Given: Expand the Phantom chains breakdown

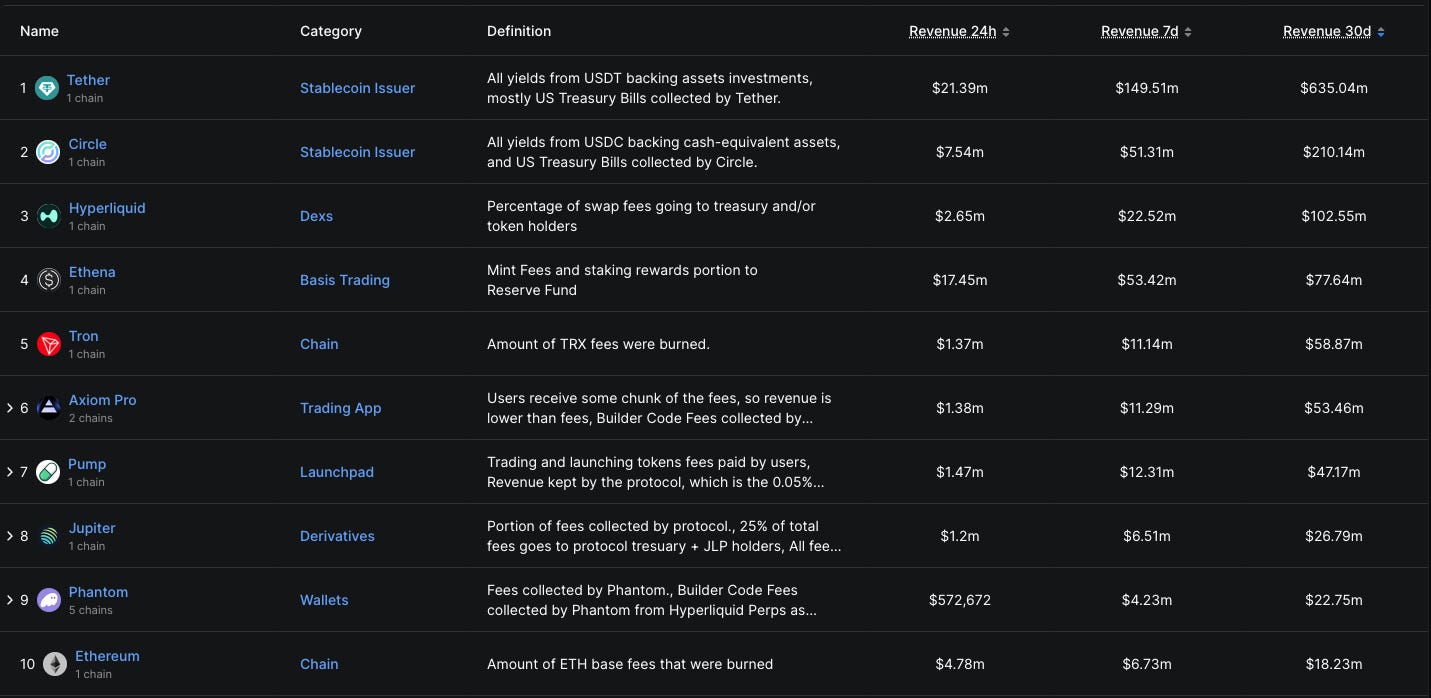Looking at the screenshot, I should tap(10, 600).
